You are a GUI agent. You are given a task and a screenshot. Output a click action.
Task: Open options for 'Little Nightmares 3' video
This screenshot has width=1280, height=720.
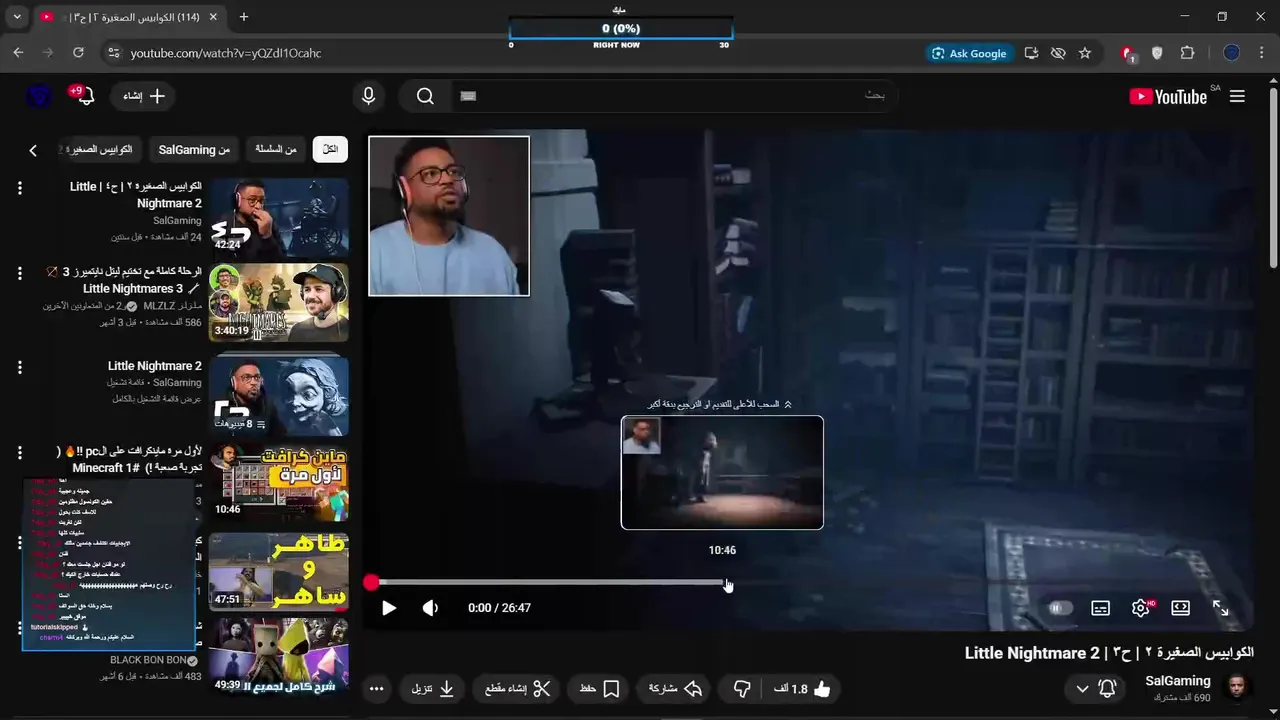(x=19, y=273)
